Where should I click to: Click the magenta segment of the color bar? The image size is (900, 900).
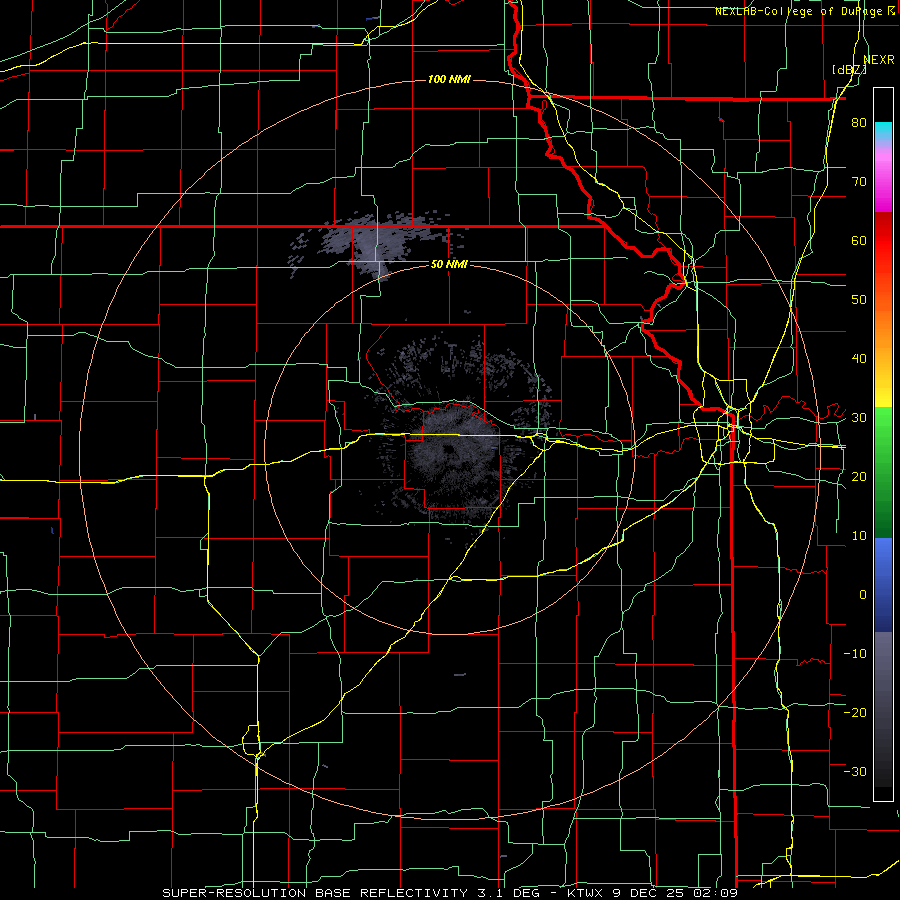pos(883,183)
